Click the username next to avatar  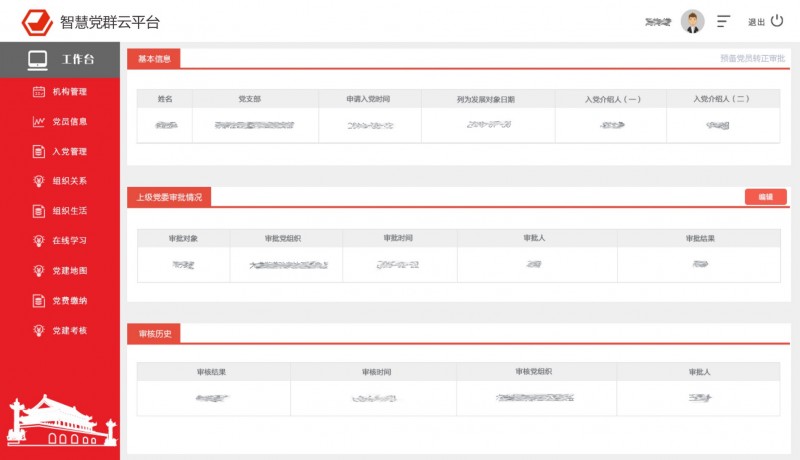[x=658, y=22]
